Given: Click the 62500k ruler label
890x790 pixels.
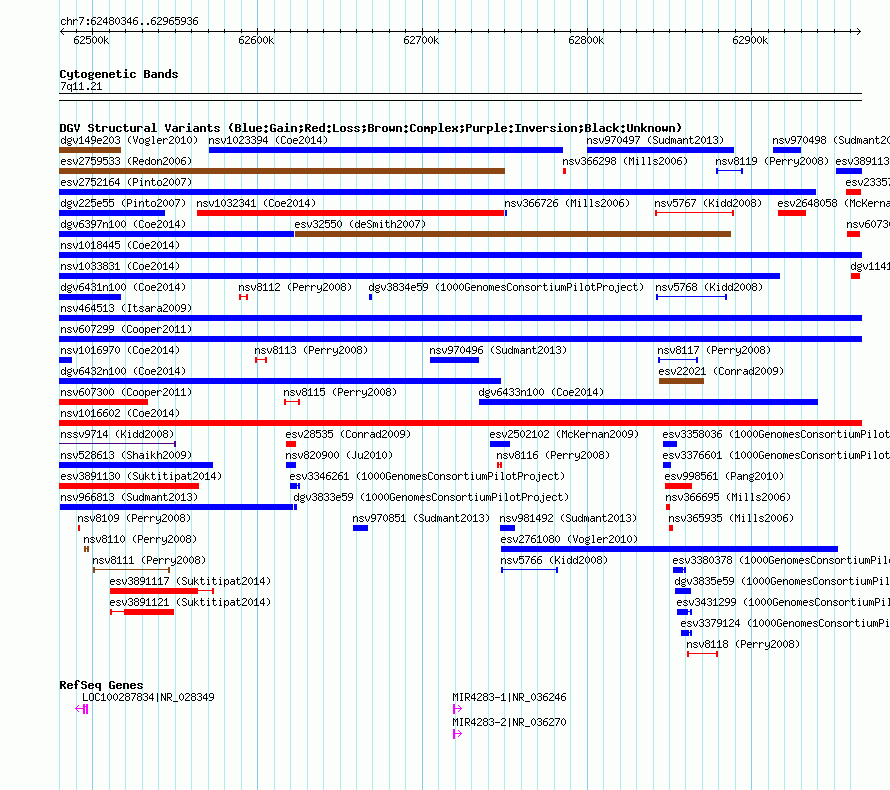Looking at the screenshot, I should point(91,40).
